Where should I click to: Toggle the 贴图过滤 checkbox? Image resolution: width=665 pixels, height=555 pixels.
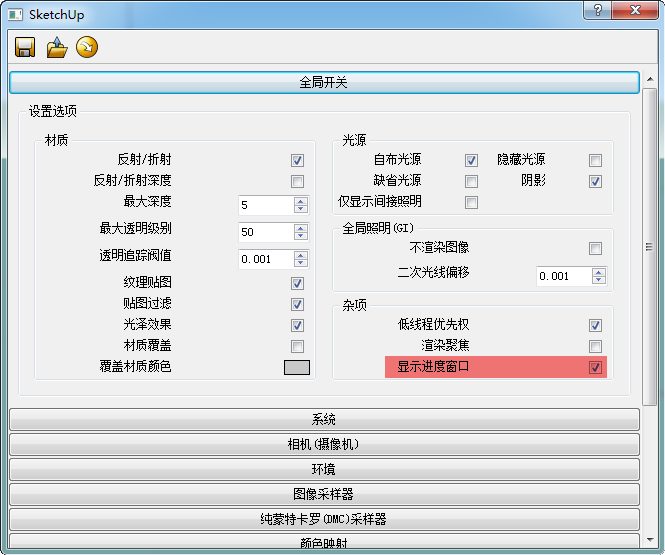pyautogui.click(x=297, y=304)
